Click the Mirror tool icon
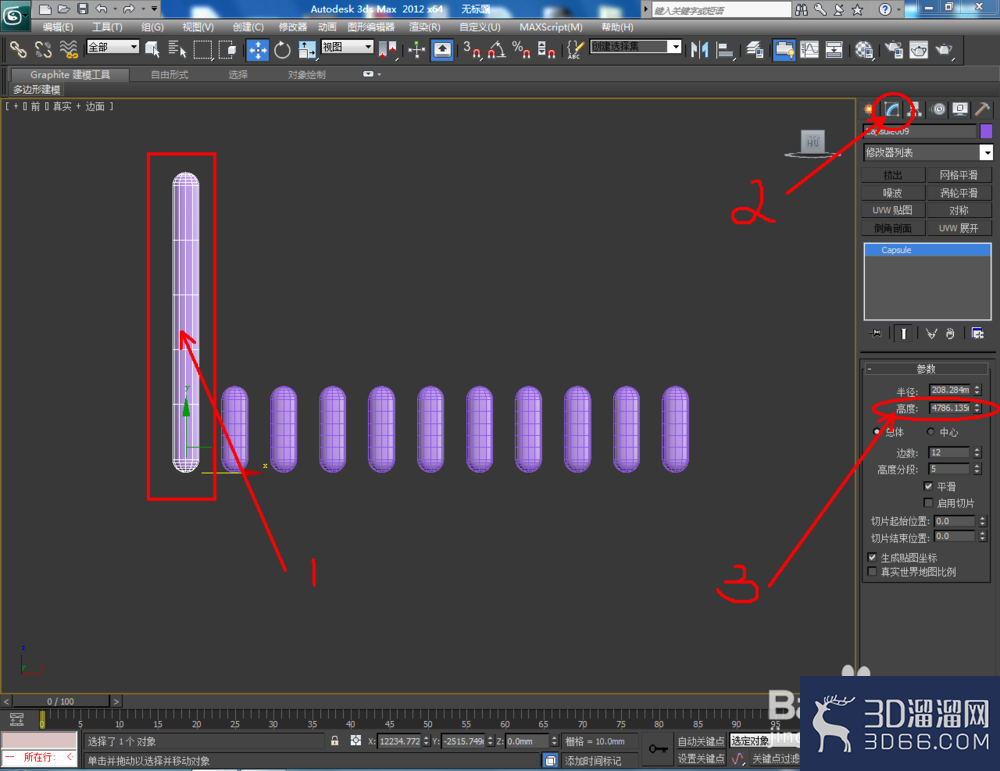1000x771 pixels. [700, 50]
